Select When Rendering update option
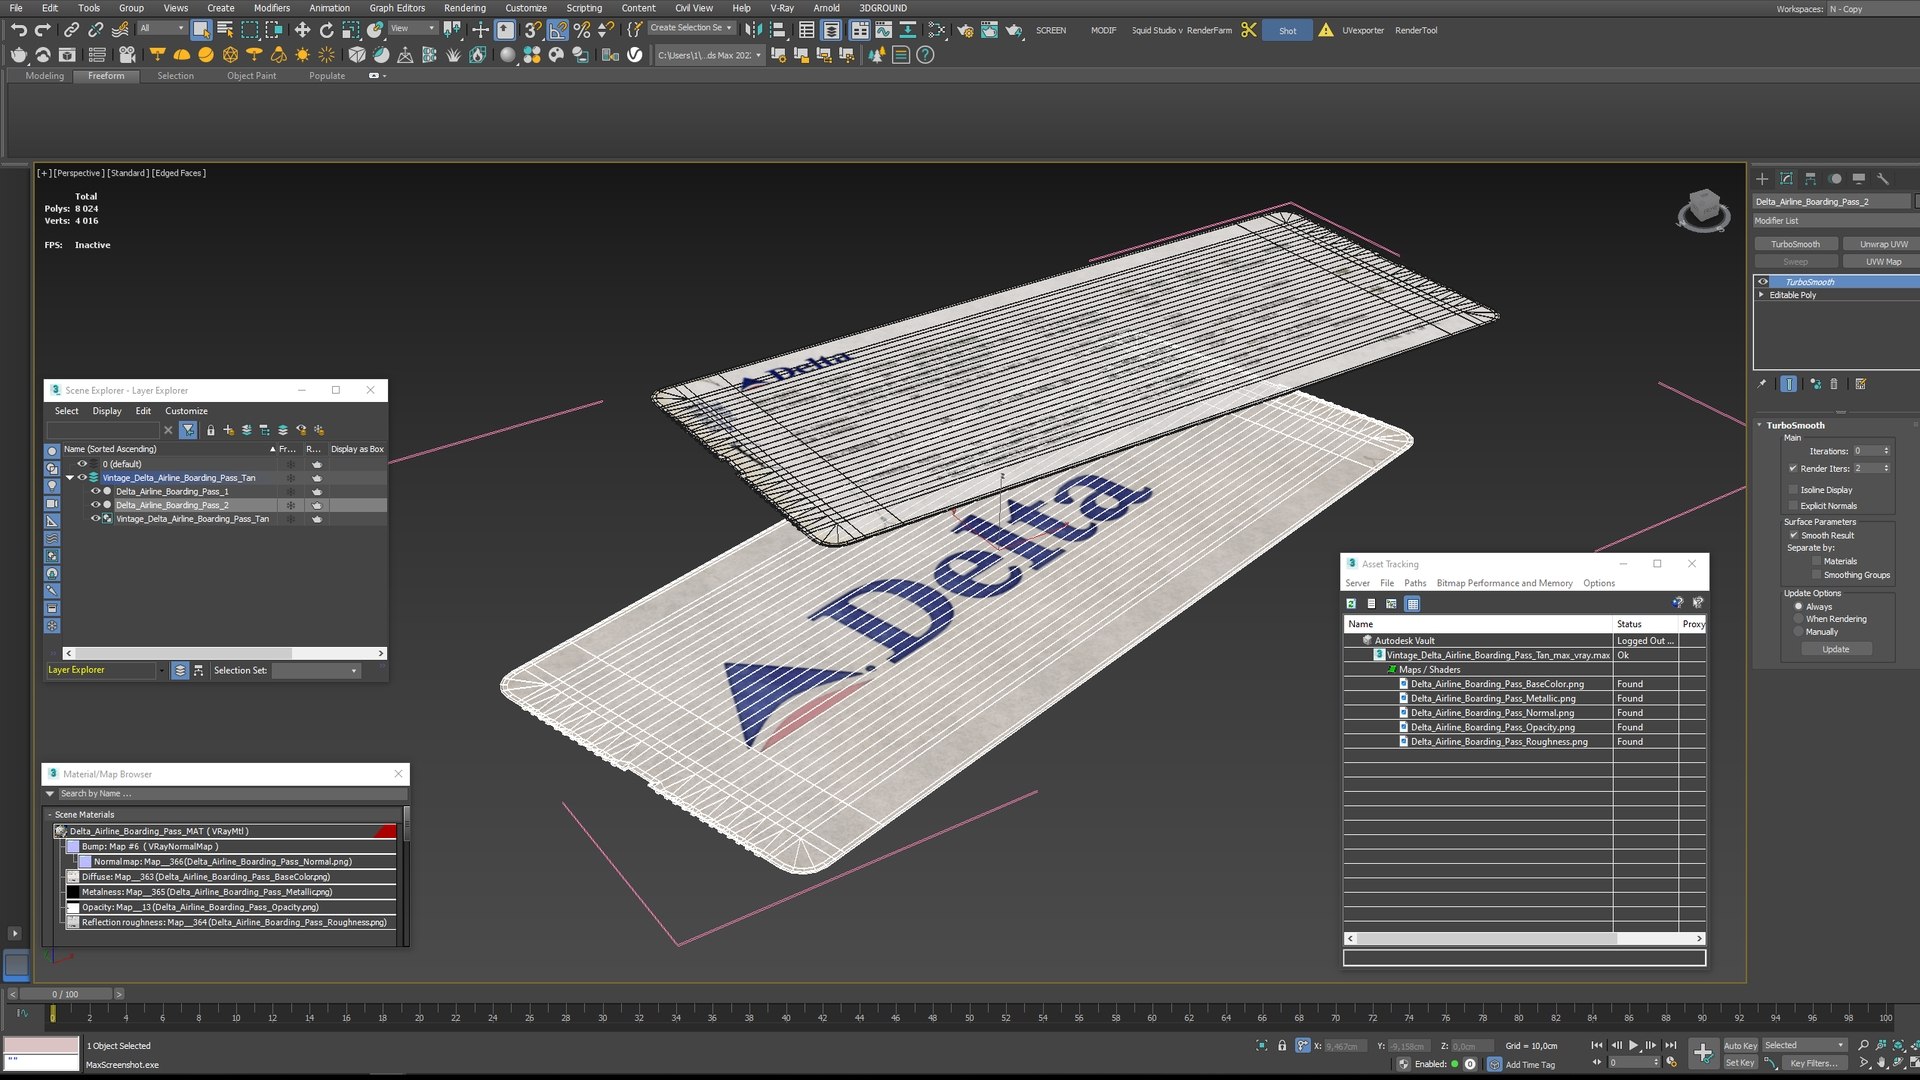Image resolution: width=1920 pixels, height=1080 pixels. pos(1798,619)
